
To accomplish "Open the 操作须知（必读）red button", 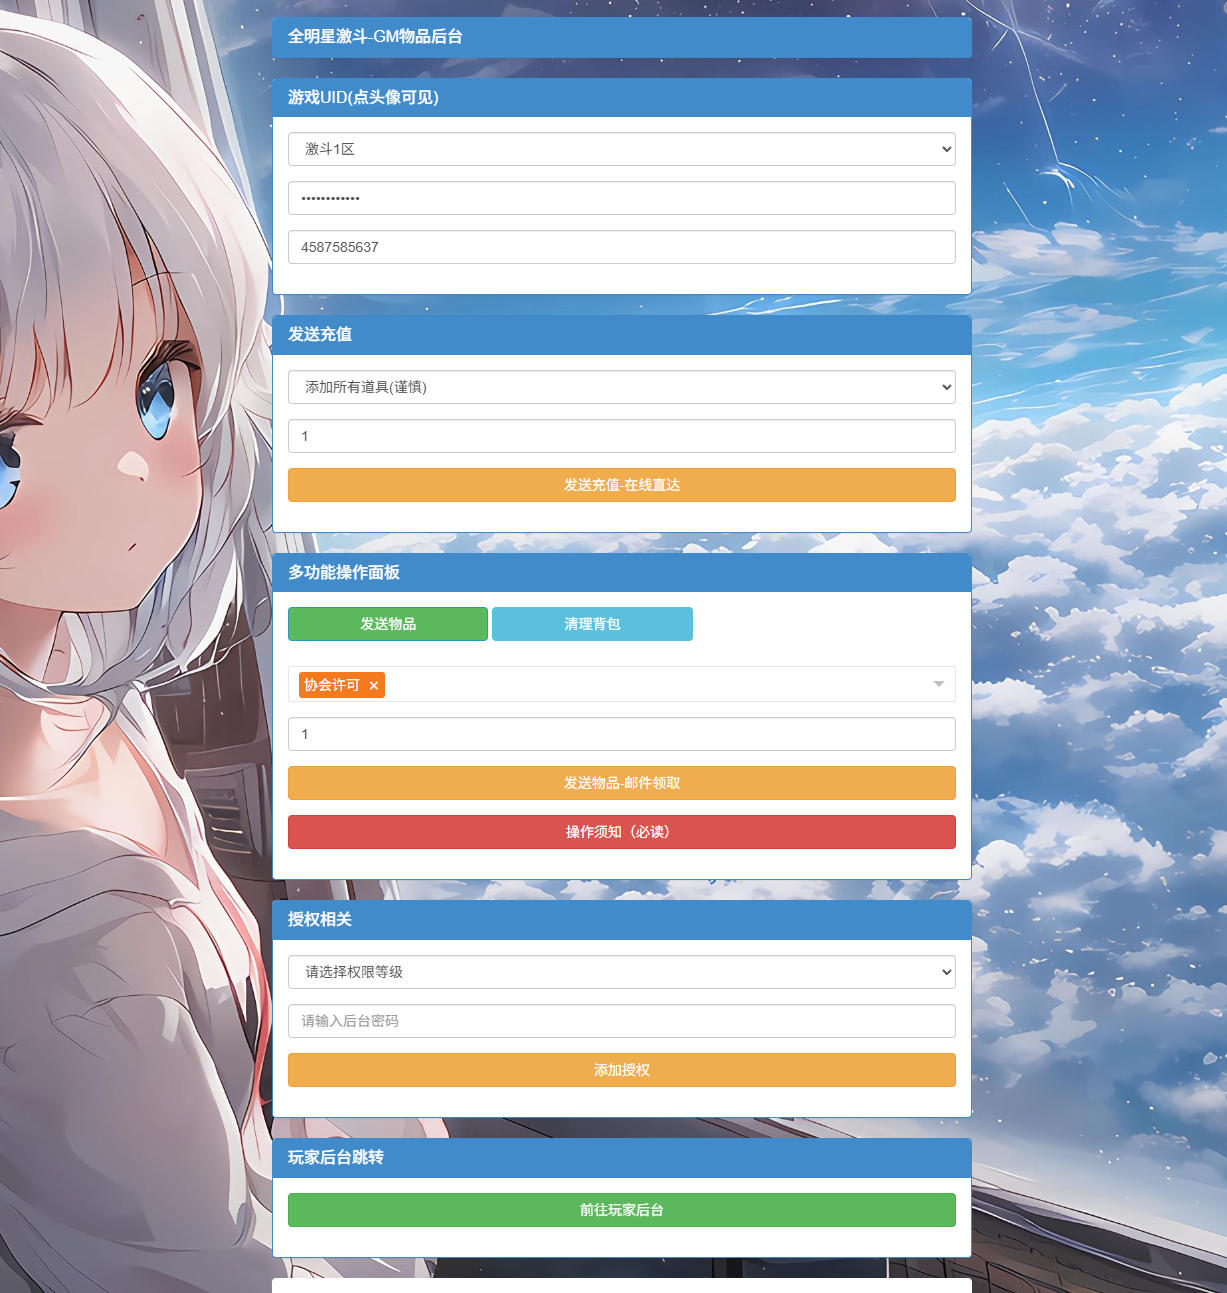I will 621,832.
